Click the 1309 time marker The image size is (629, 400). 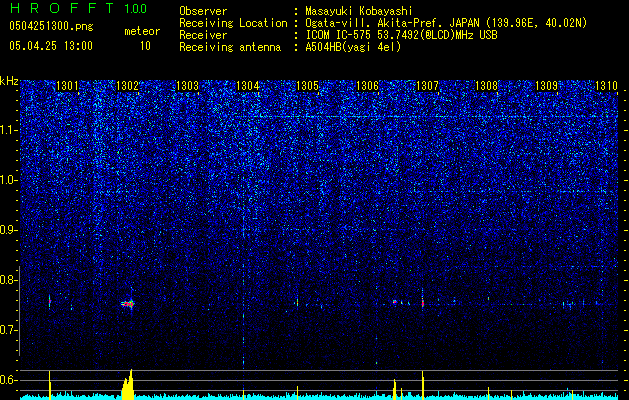[x=546, y=85]
